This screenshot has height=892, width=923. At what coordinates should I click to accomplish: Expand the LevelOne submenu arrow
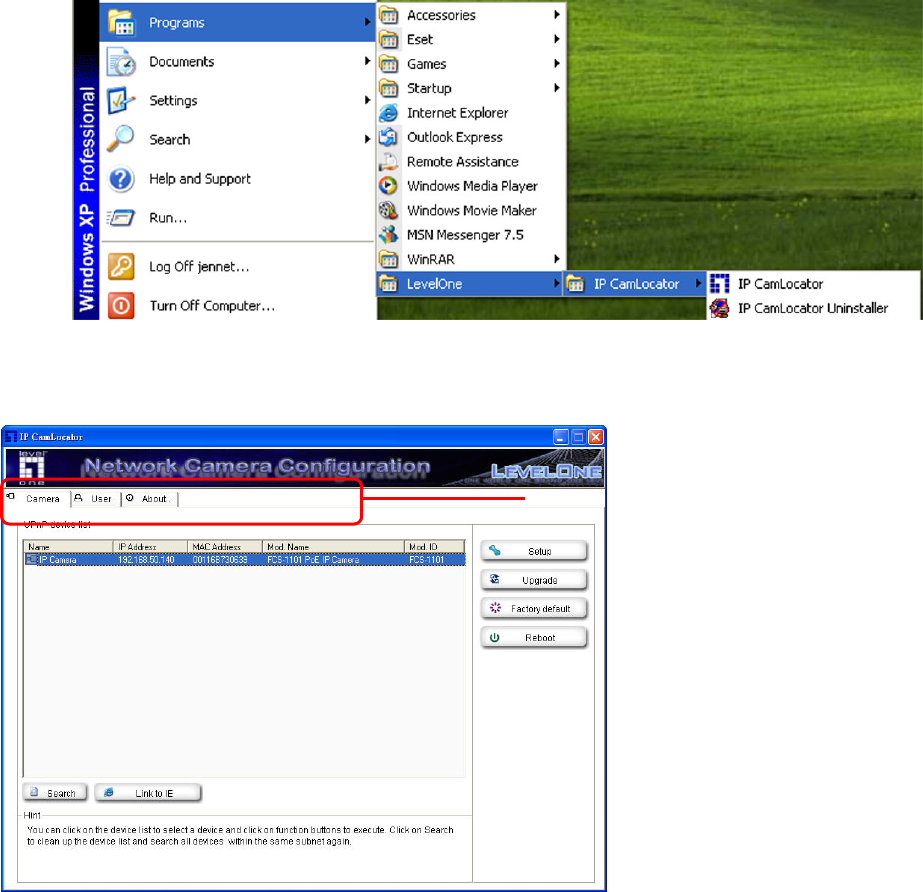[556, 283]
